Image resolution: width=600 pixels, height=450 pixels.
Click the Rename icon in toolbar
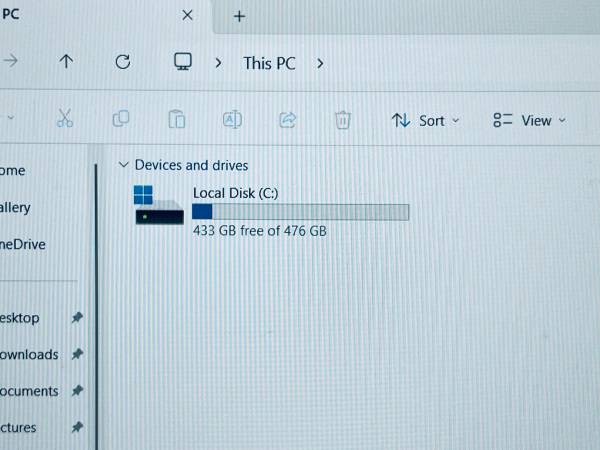click(232, 119)
